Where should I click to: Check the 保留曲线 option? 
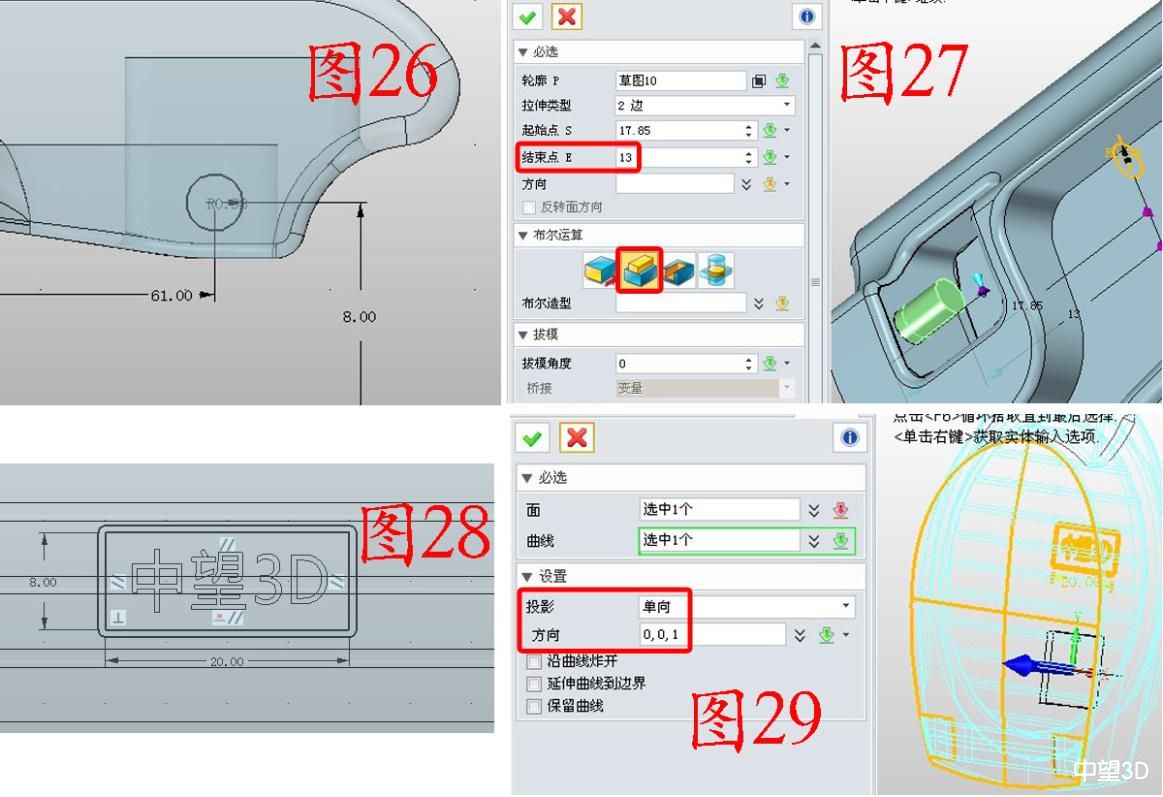click(x=534, y=706)
